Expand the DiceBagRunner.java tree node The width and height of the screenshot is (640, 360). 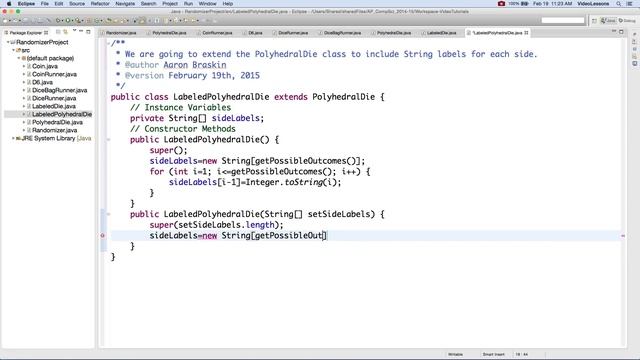click(x=24, y=90)
